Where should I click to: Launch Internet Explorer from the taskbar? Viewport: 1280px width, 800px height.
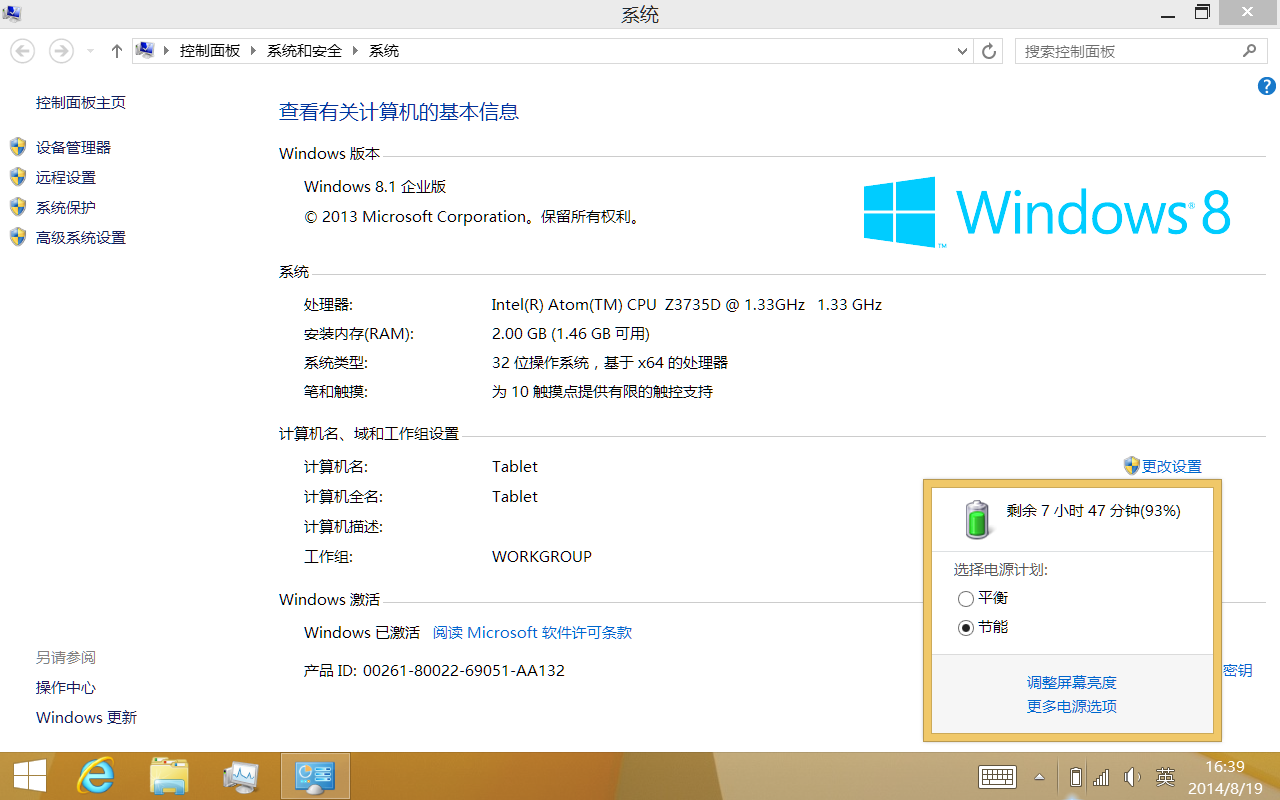click(x=97, y=776)
